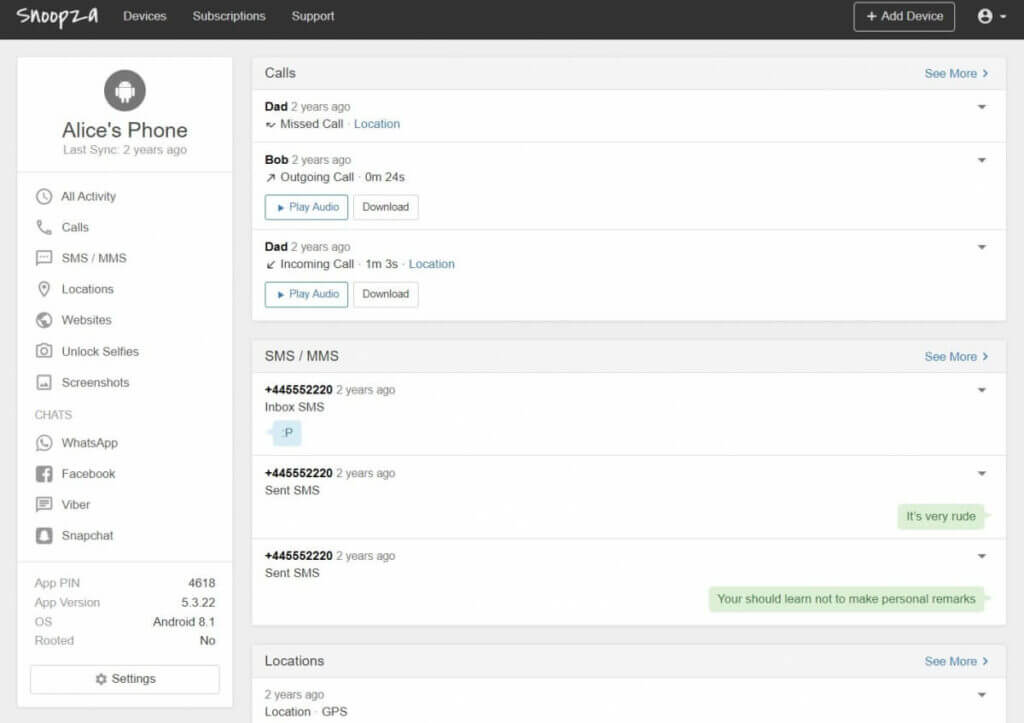This screenshot has width=1024, height=723.
Task: Open Location link of missed call
Action: pos(377,124)
